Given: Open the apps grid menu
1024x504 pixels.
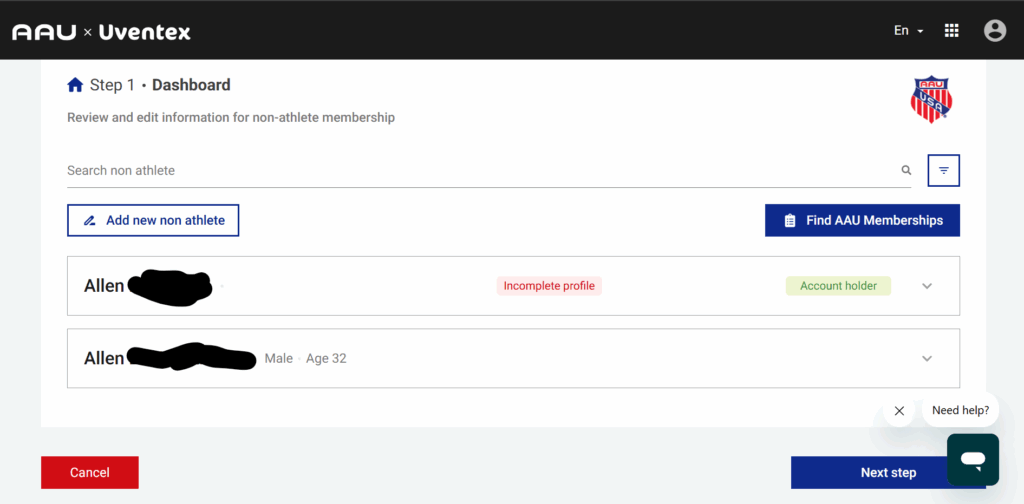Looking at the screenshot, I should pyautogui.click(x=951, y=31).
